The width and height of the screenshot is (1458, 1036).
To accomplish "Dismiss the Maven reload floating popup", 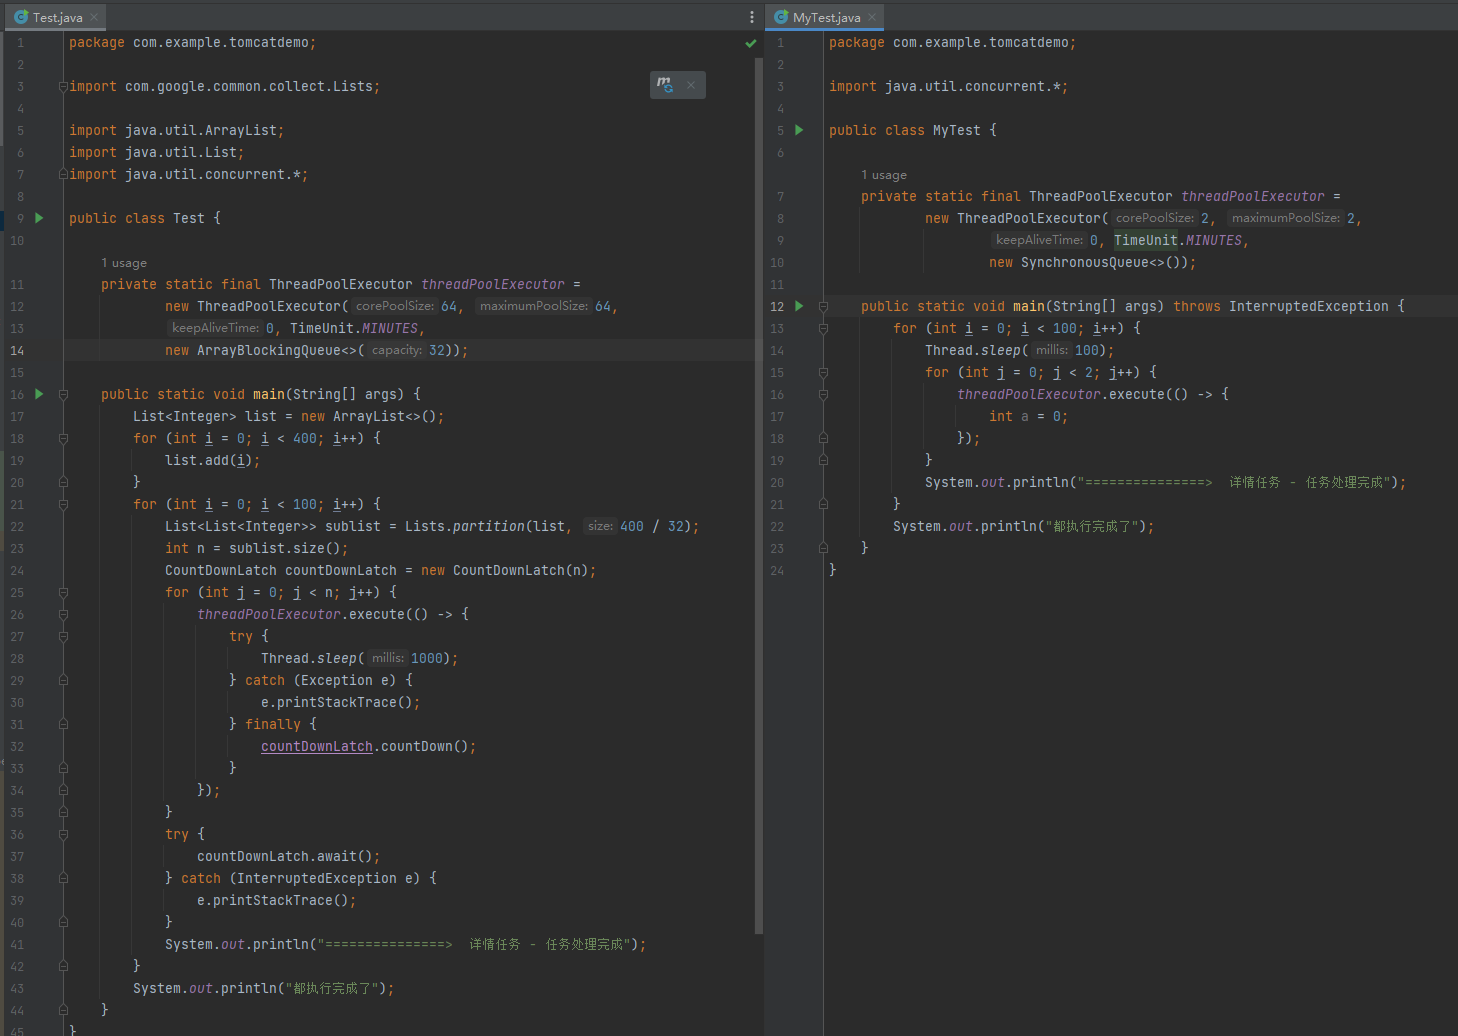I will (x=691, y=85).
